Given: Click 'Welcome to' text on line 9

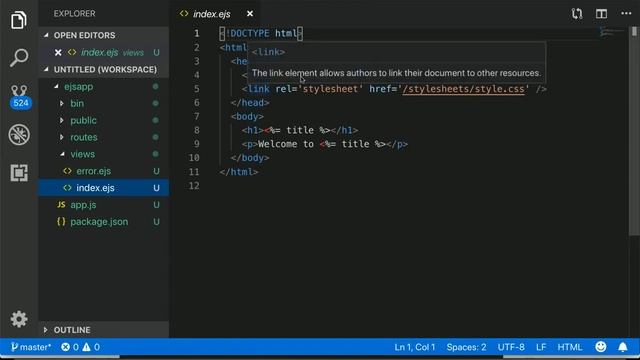Looking at the screenshot, I should [286, 144].
